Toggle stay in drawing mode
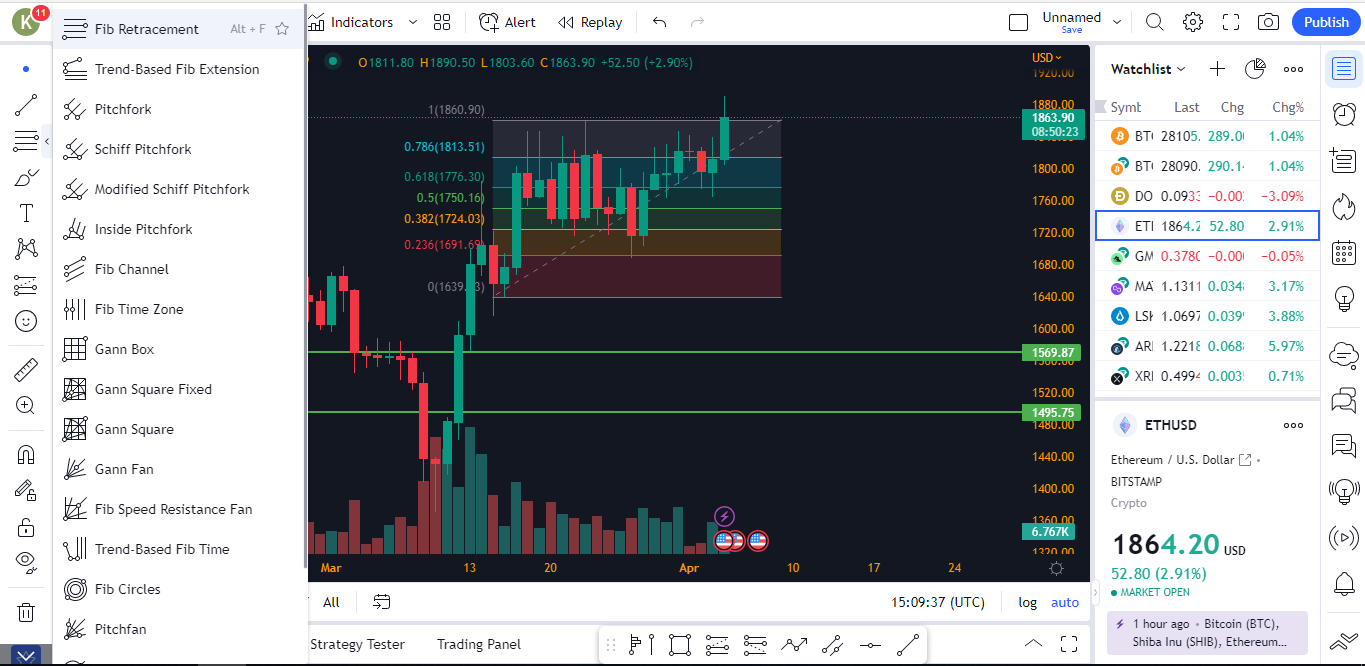1365x666 pixels. tap(26, 490)
